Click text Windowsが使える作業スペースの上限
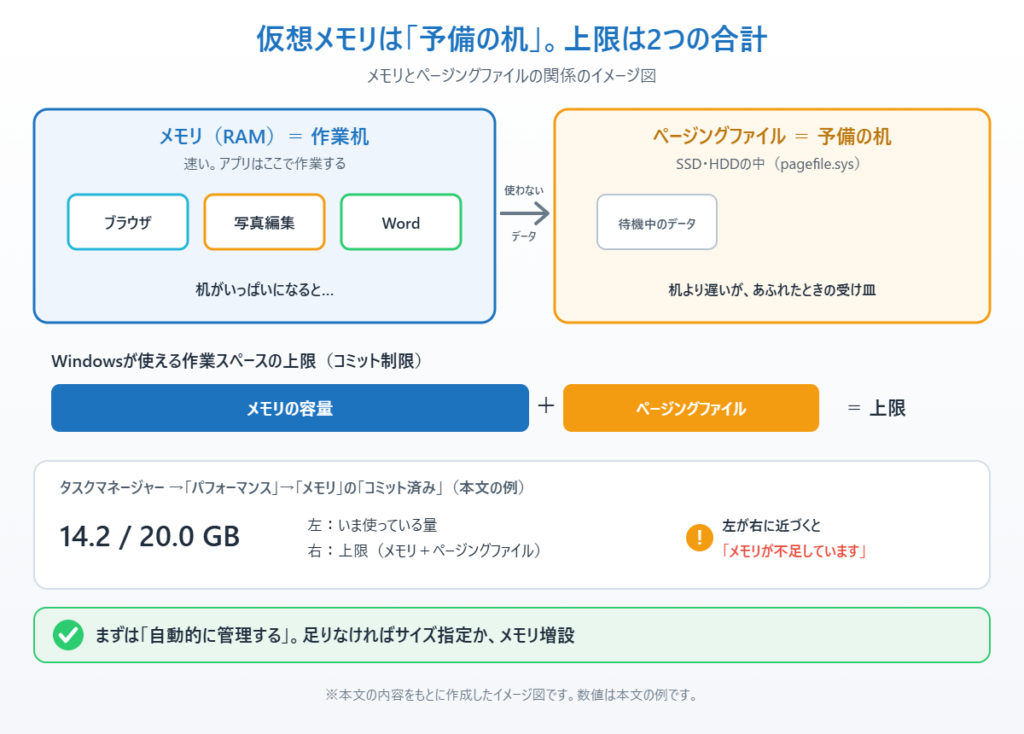This screenshot has width=1024, height=734. click(x=183, y=361)
